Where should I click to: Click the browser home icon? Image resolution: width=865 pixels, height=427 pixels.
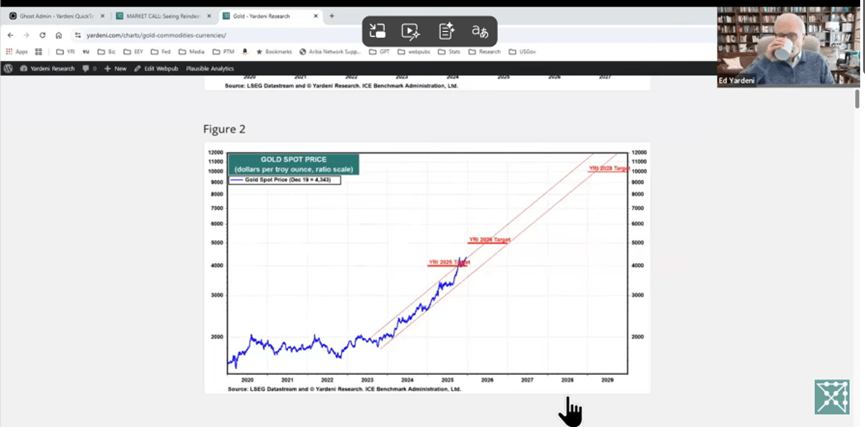pos(58,35)
